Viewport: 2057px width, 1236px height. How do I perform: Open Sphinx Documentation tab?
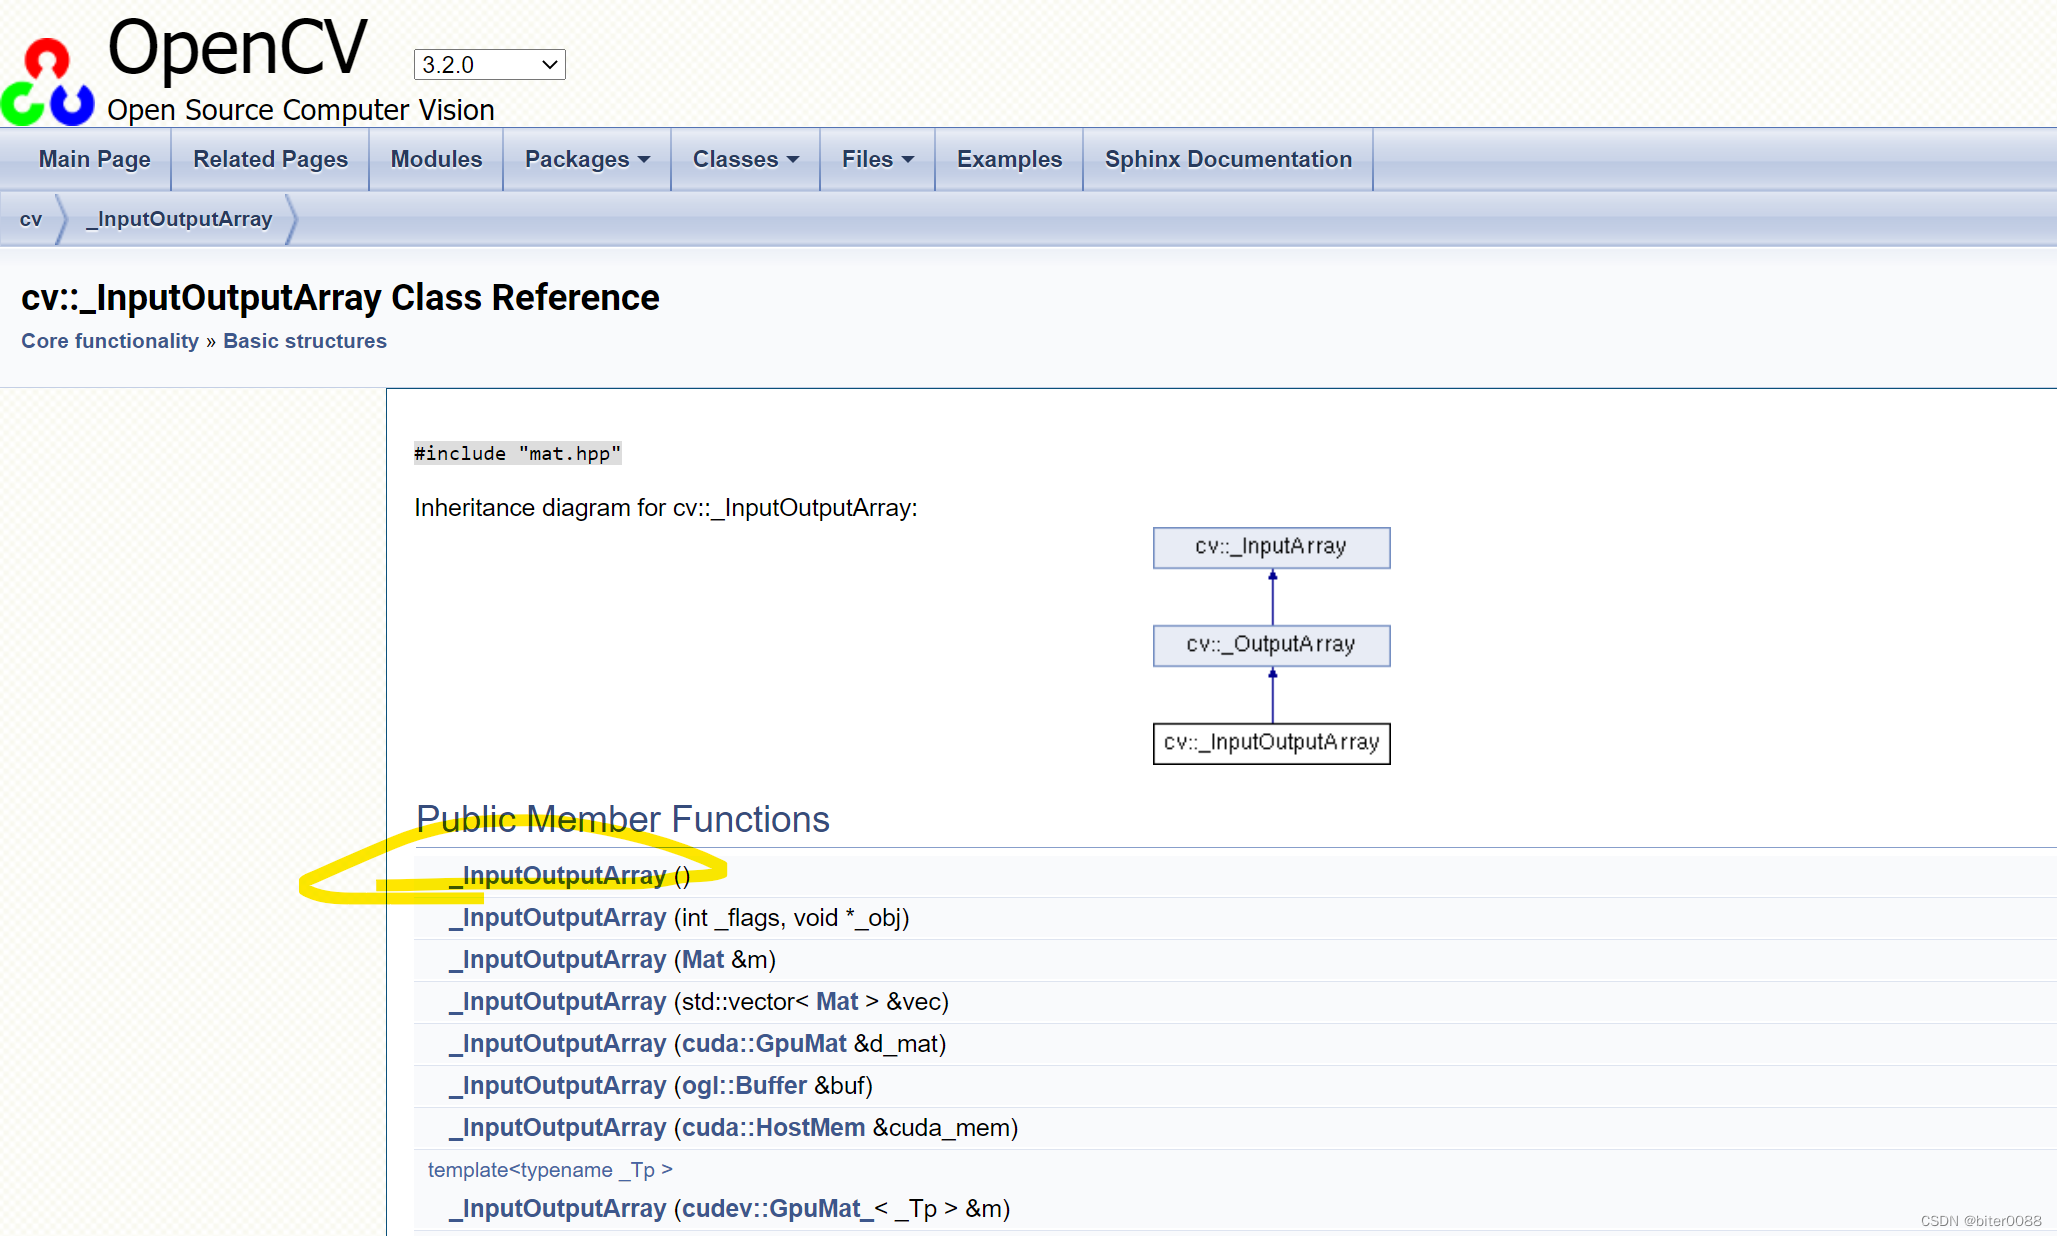(x=1228, y=159)
